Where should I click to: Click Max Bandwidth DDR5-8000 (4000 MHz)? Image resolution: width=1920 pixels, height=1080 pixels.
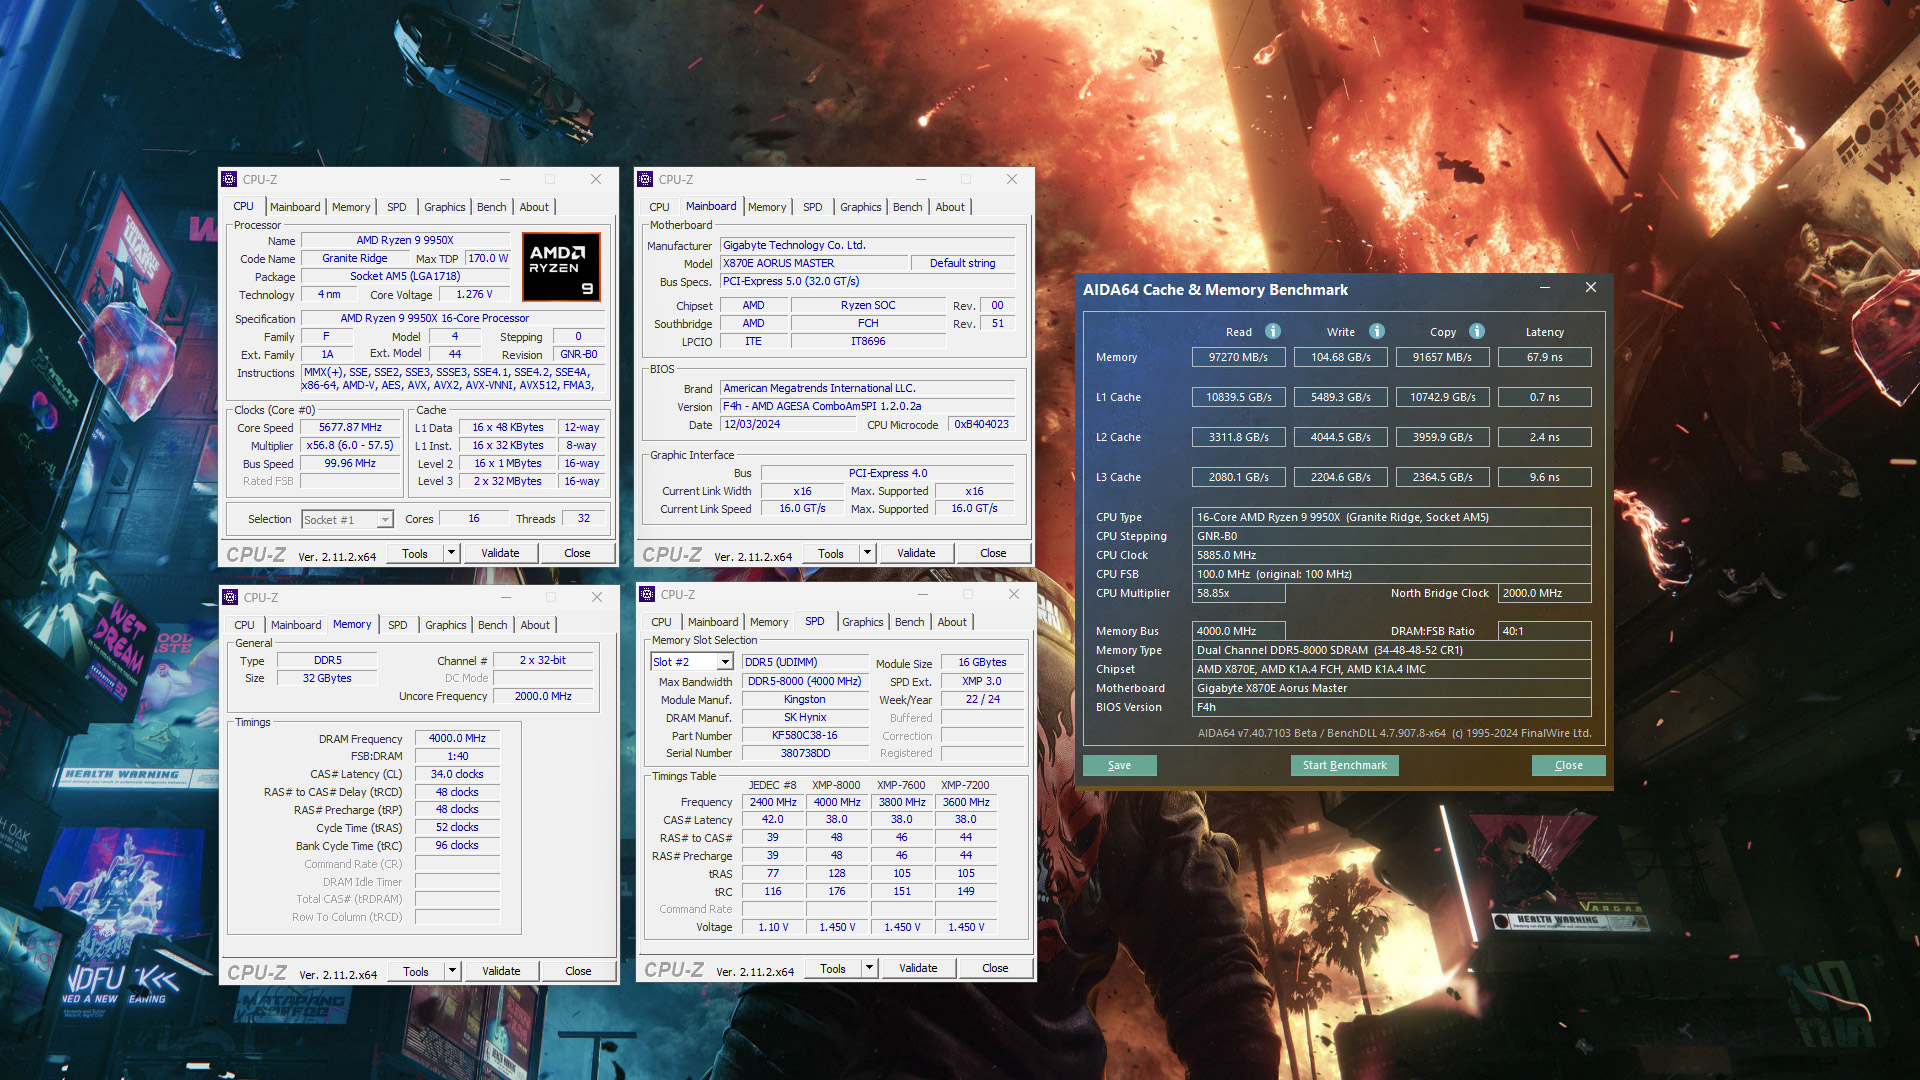805,681
